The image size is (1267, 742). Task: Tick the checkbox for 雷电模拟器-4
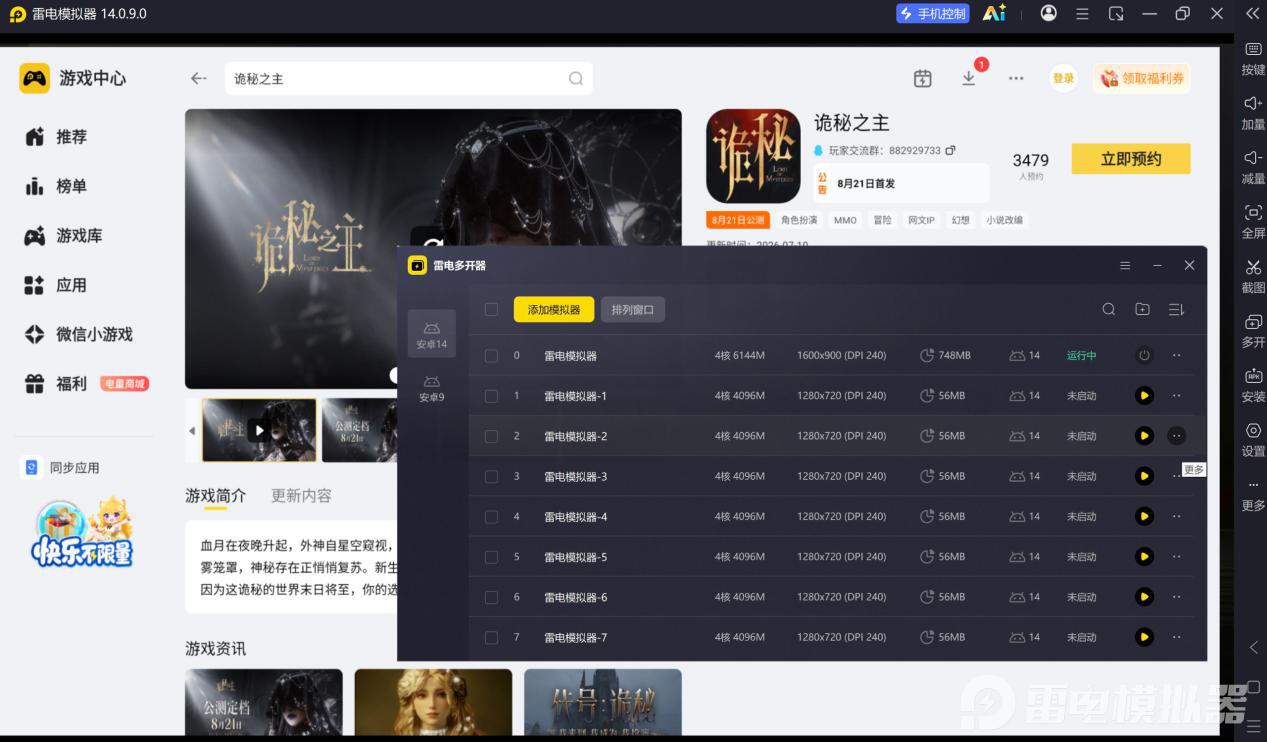(x=491, y=517)
